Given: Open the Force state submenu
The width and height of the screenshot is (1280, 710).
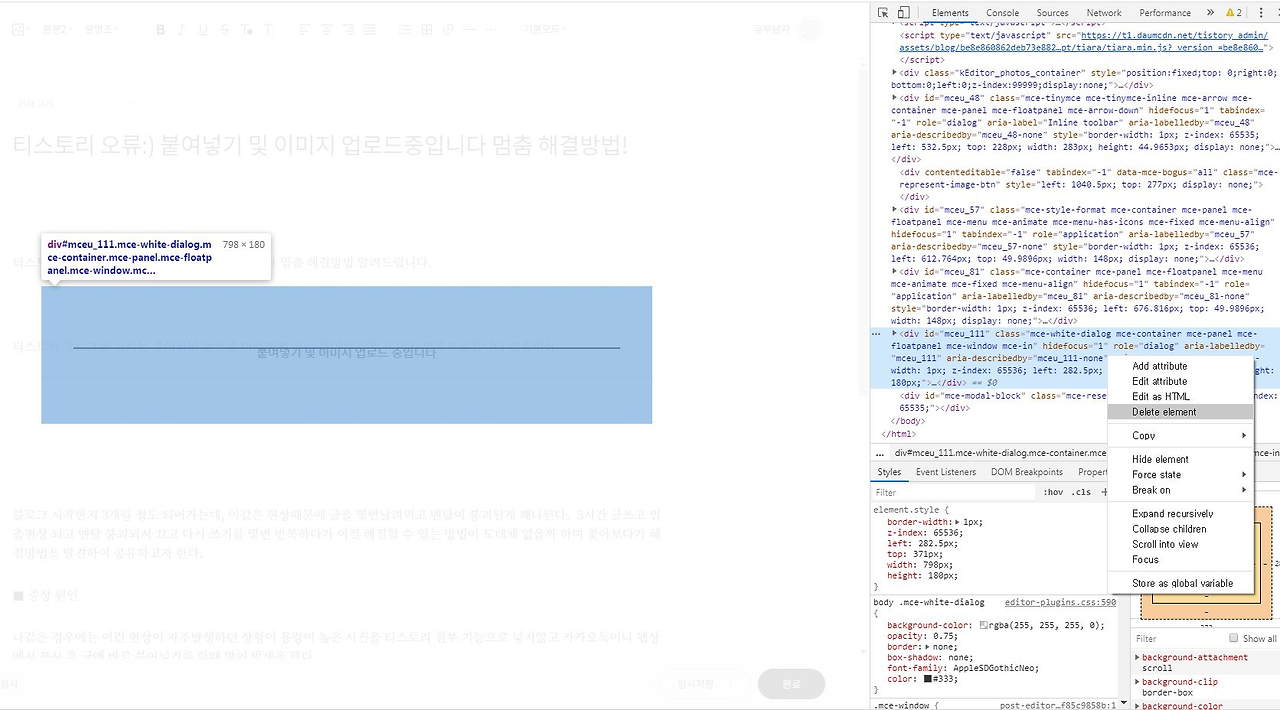Looking at the screenshot, I should [1180, 474].
